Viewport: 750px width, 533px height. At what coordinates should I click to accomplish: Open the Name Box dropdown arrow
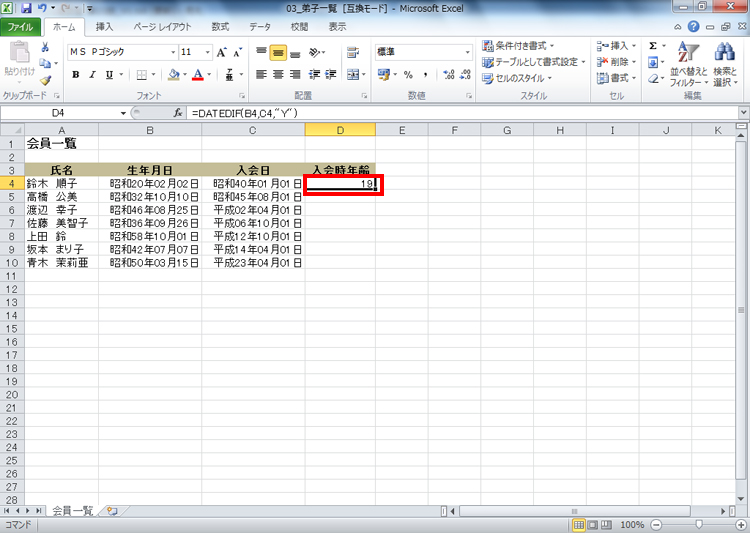pos(123,113)
